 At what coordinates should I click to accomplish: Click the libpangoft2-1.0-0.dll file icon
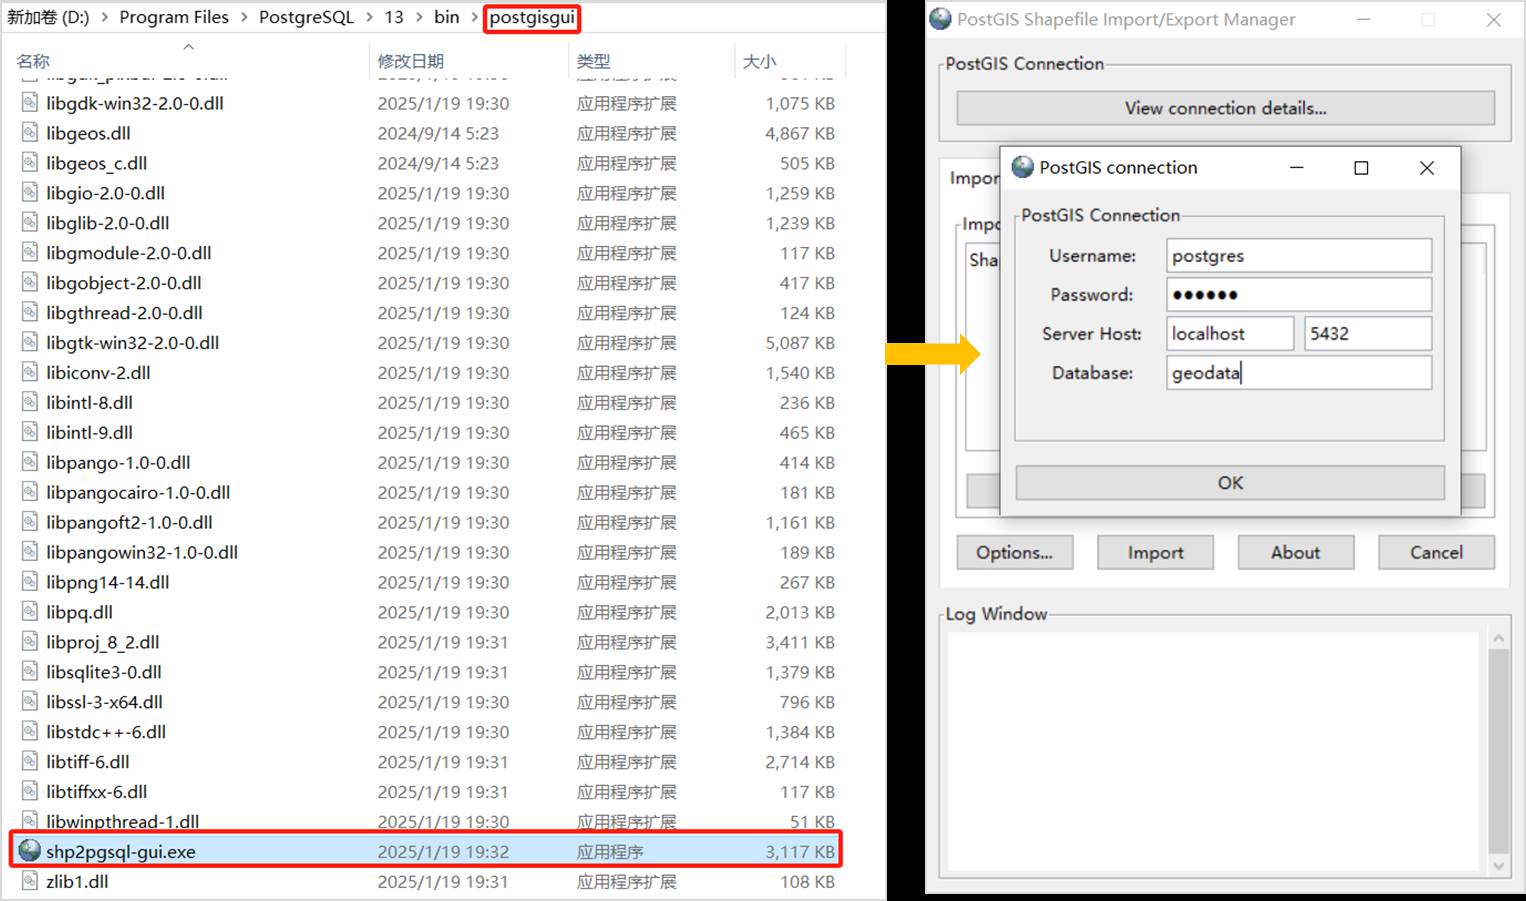pyautogui.click(x=30, y=523)
